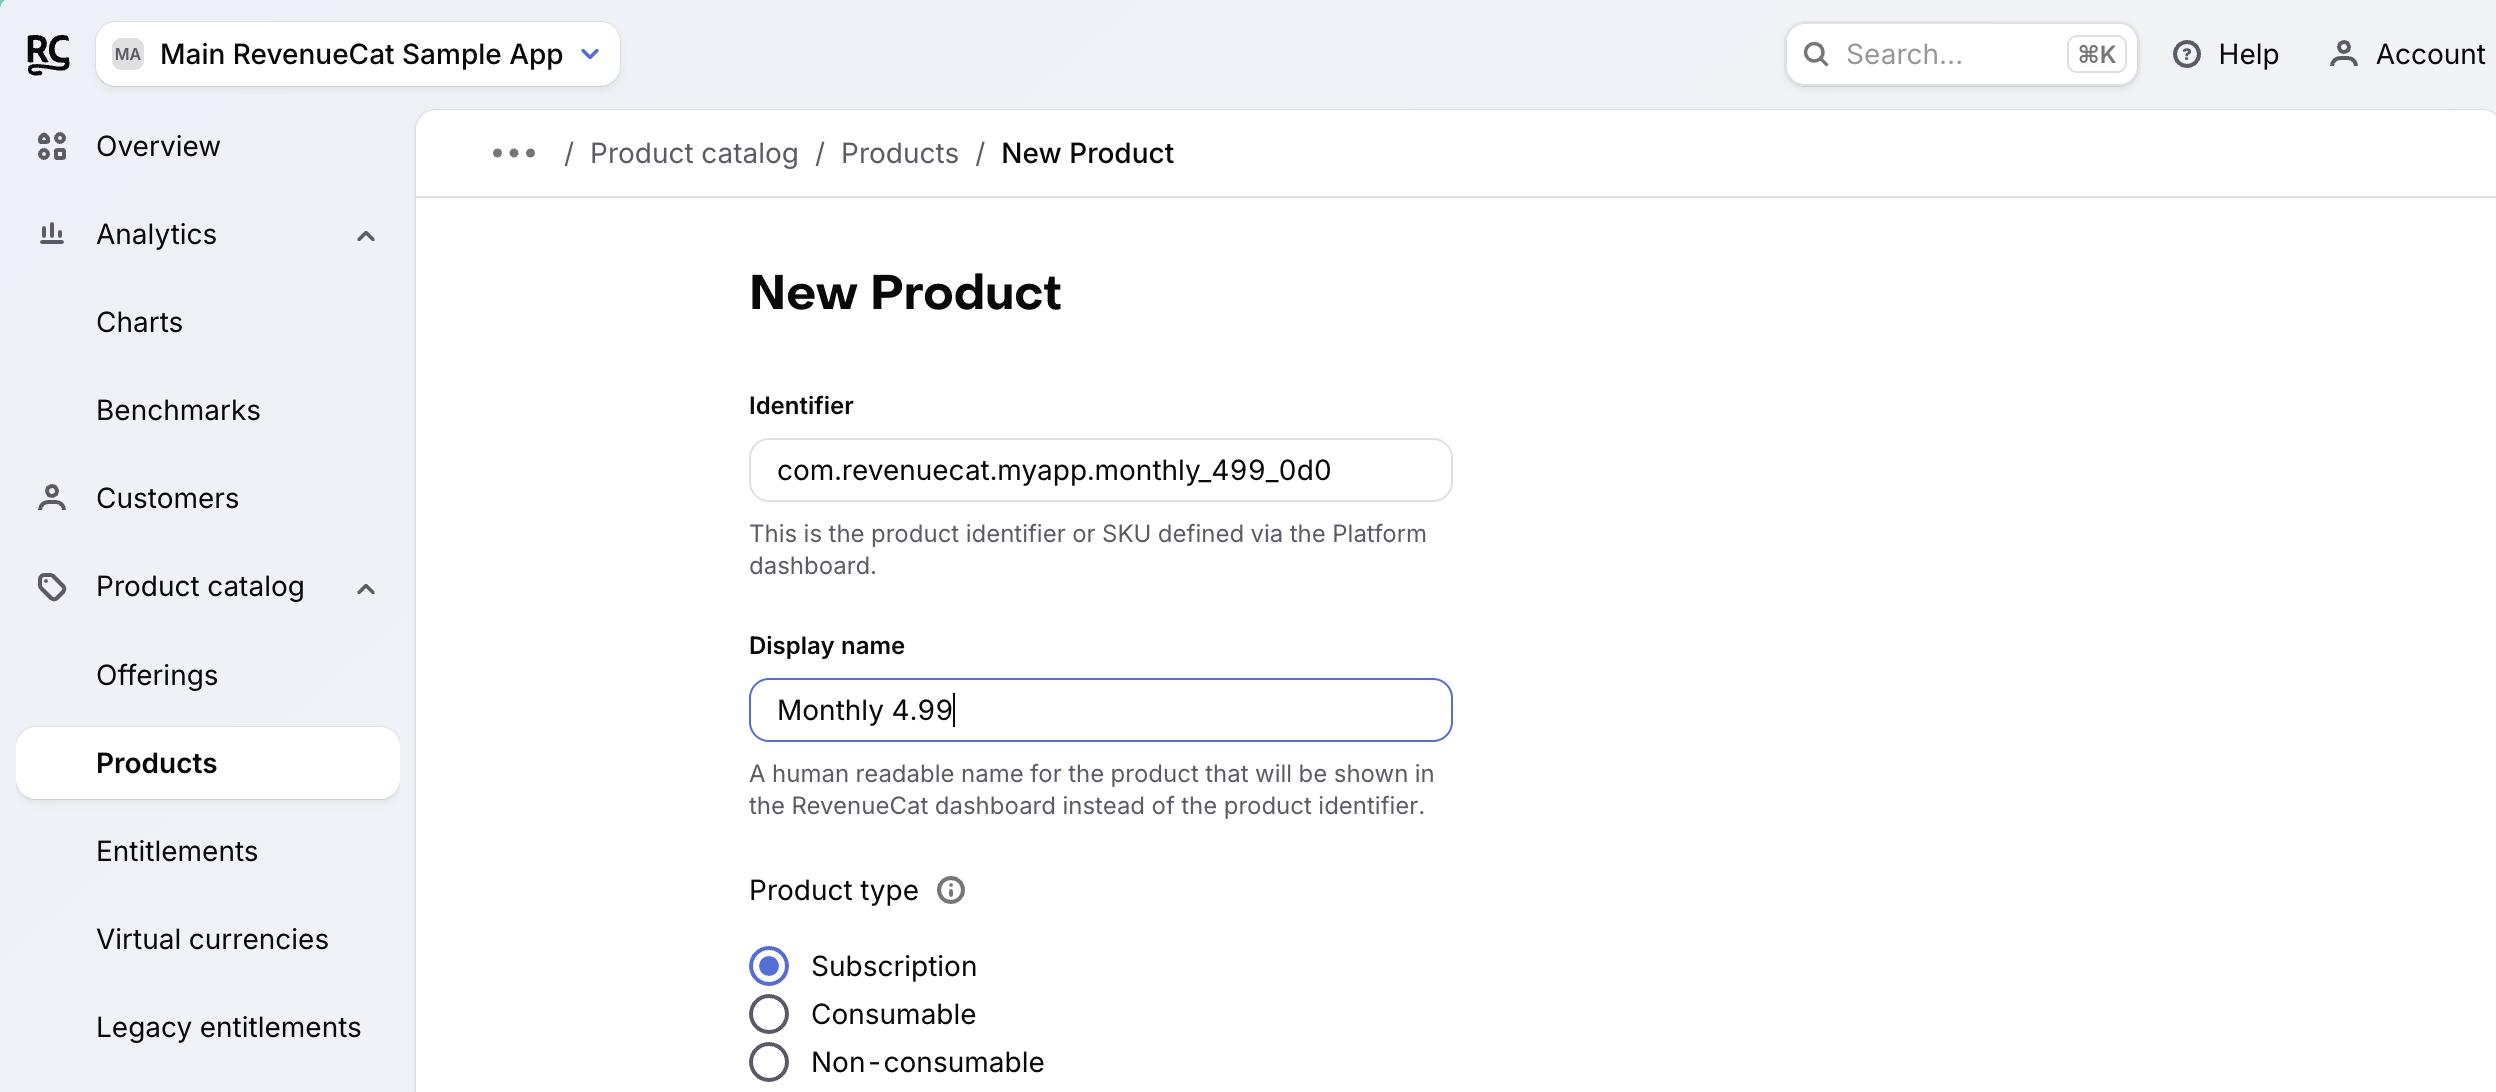This screenshot has width=2496, height=1092.
Task: Click the Product catalog tag icon
Action: pos(52,586)
